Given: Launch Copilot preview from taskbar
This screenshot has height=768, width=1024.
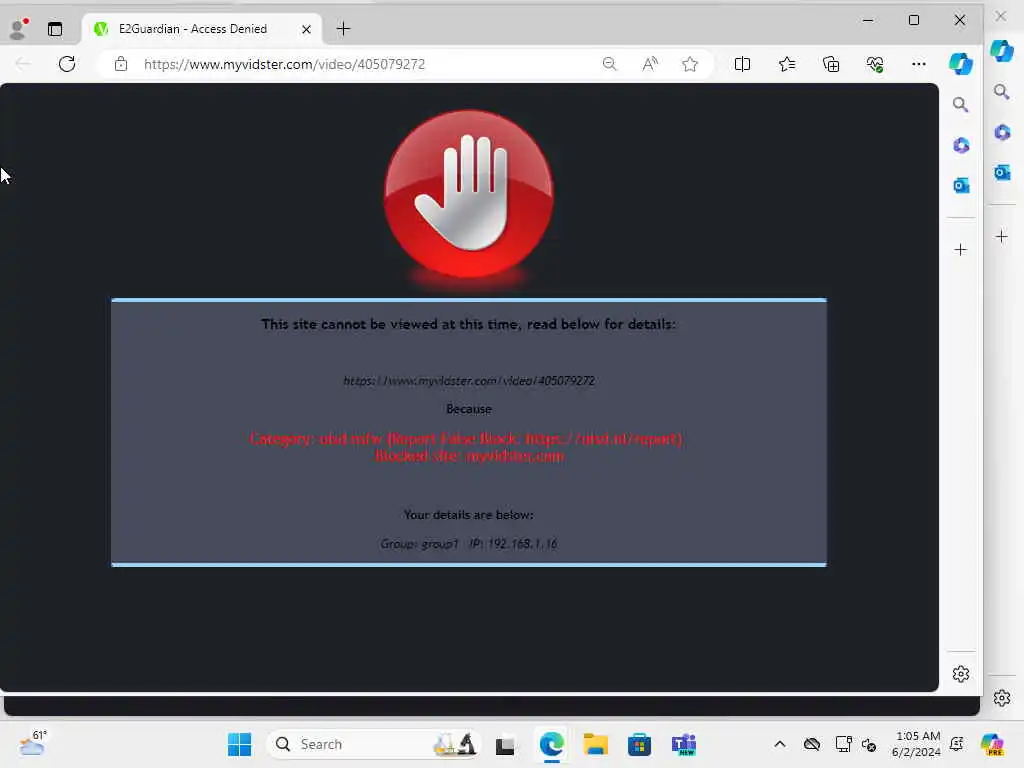Looking at the screenshot, I should click(992, 744).
